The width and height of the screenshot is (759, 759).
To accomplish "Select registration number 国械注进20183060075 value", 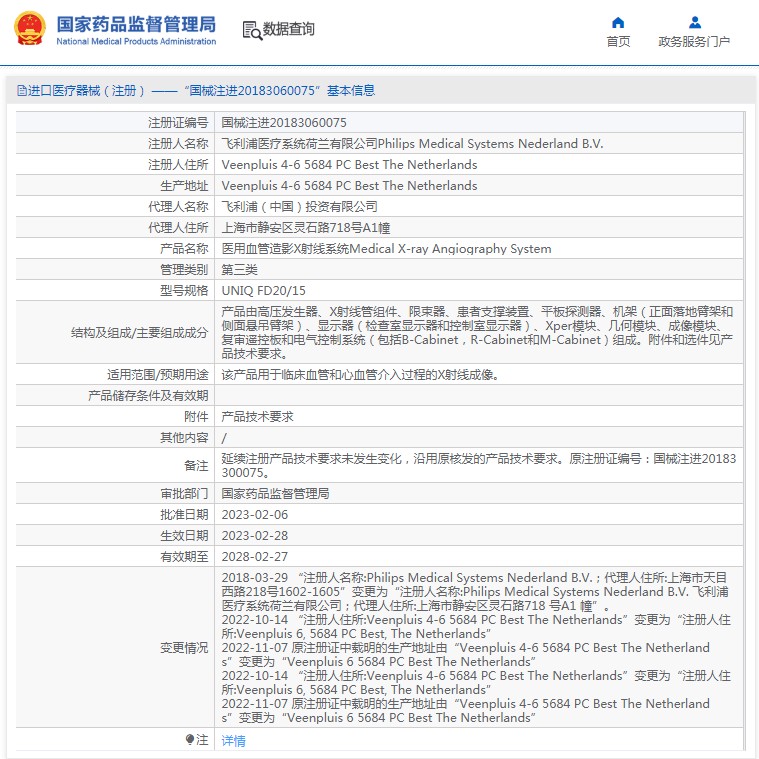I will (x=284, y=122).
